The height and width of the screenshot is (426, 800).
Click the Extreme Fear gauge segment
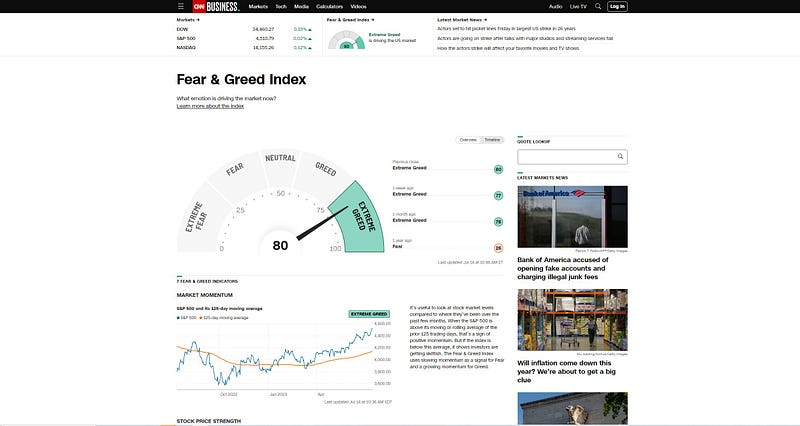point(198,219)
